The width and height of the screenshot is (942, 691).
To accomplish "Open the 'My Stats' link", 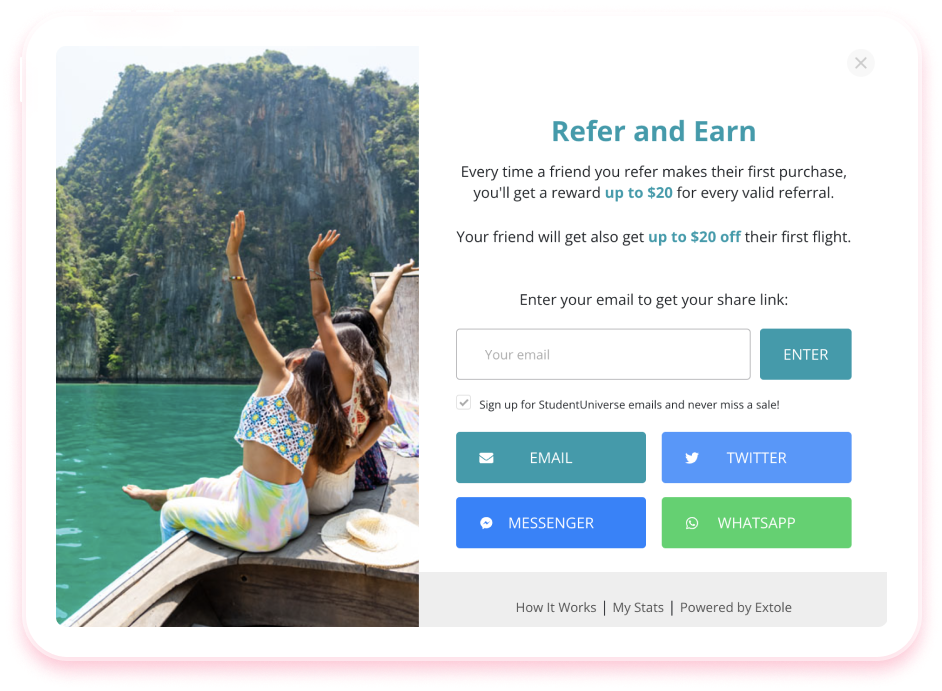I will point(638,607).
